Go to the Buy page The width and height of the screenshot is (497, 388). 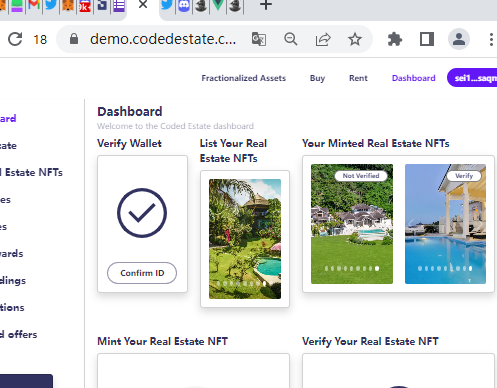point(317,78)
